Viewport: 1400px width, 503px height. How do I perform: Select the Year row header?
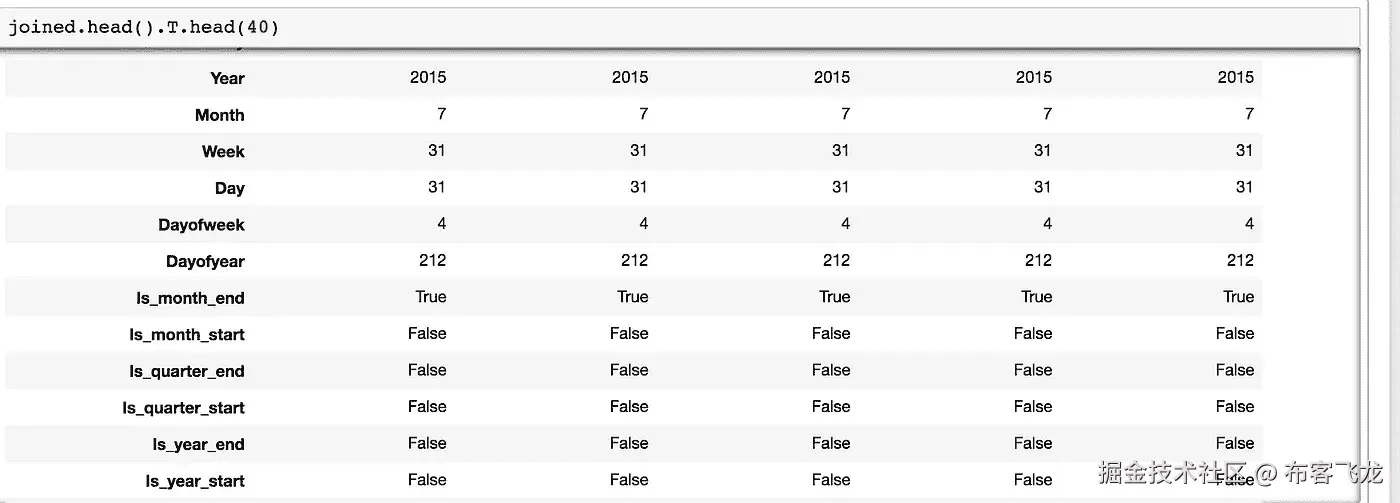point(227,78)
